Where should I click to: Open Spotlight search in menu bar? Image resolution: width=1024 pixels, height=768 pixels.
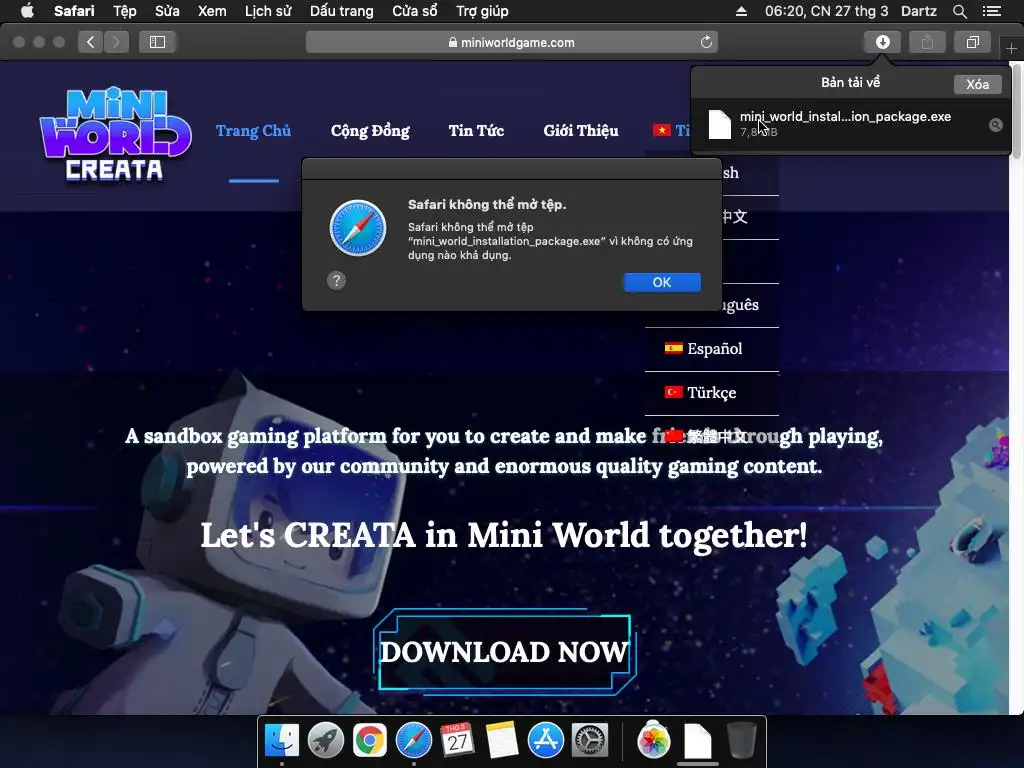959,11
